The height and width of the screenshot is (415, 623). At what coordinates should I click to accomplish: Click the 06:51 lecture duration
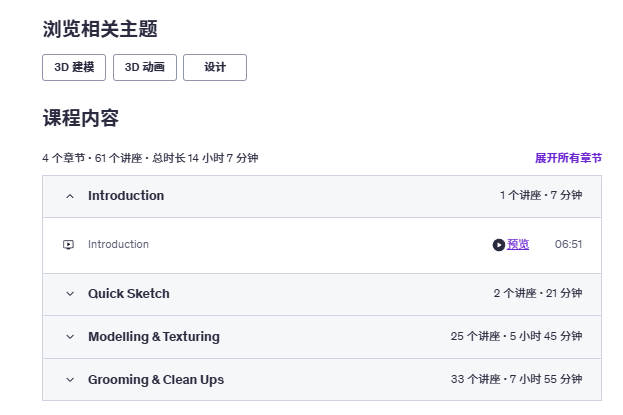pyautogui.click(x=568, y=244)
